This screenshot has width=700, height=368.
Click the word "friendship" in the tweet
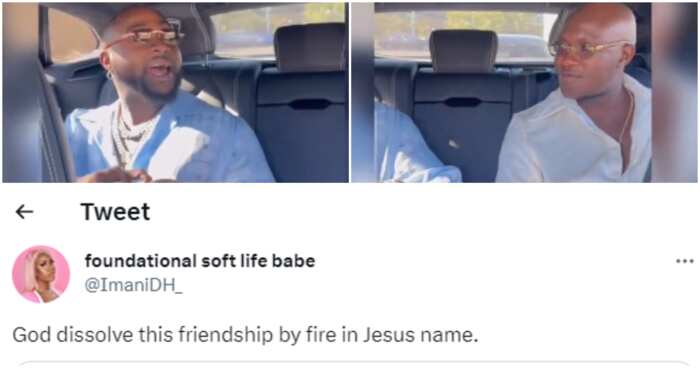point(225,335)
